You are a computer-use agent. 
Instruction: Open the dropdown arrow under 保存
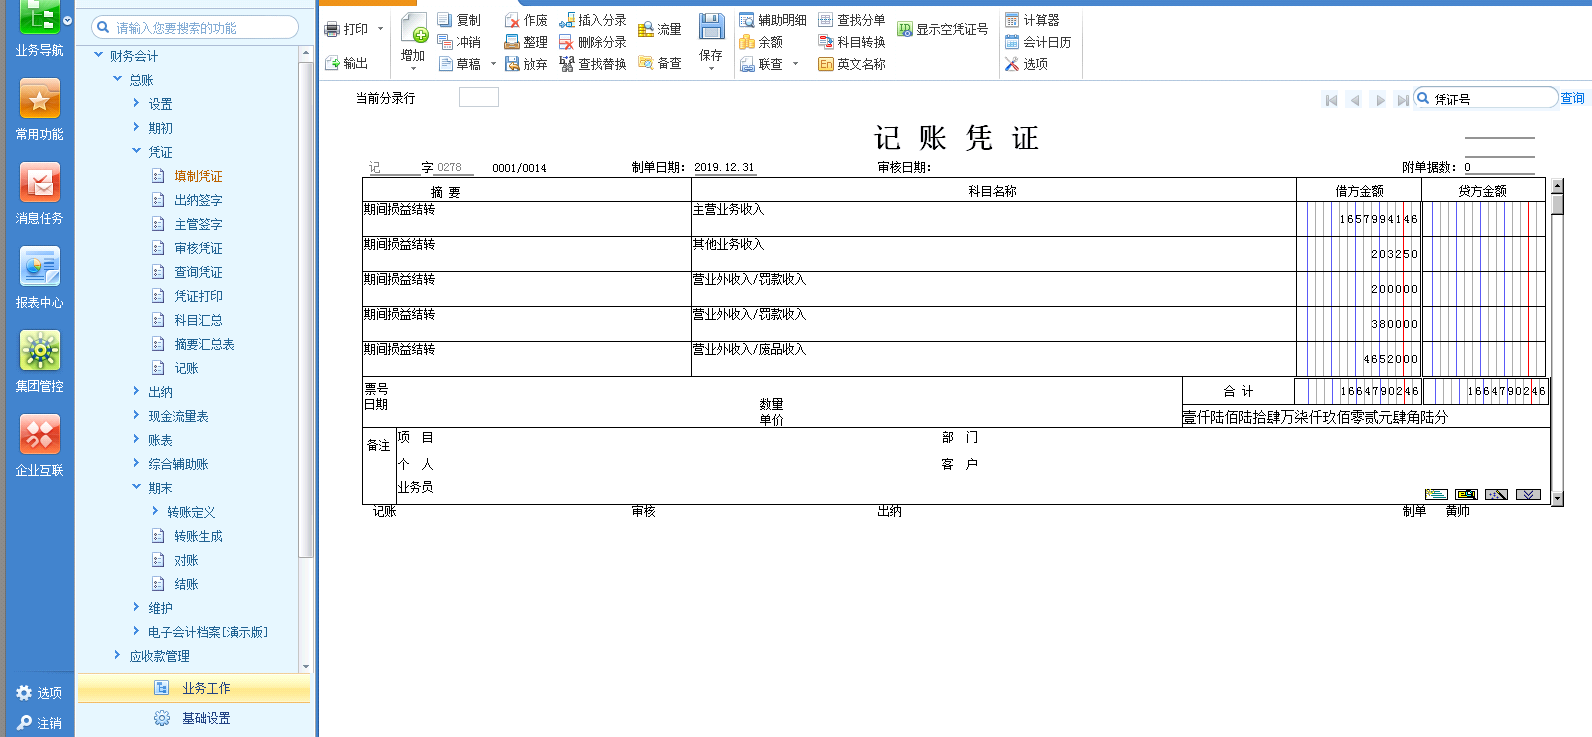711,69
